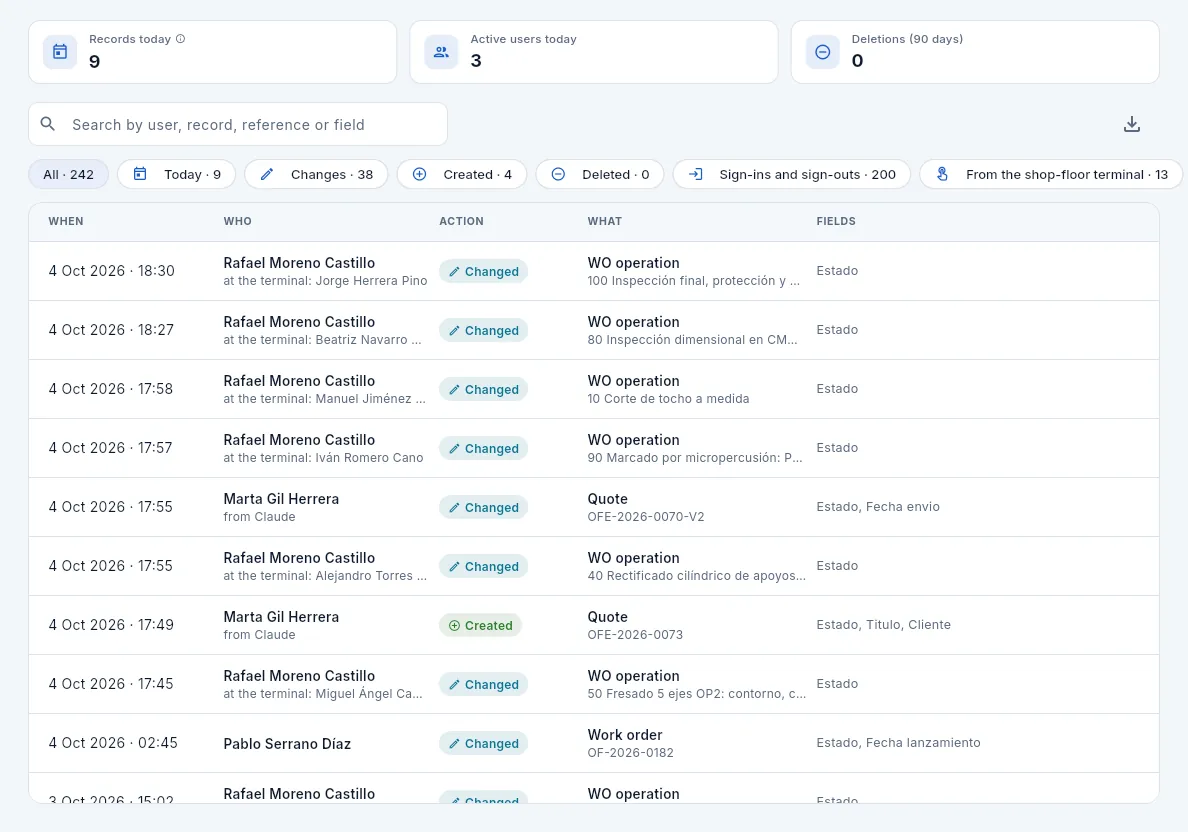The width and height of the screenshot is (1188, 832).
Task: Select the All · 242 filter
Action: point(68,174)
